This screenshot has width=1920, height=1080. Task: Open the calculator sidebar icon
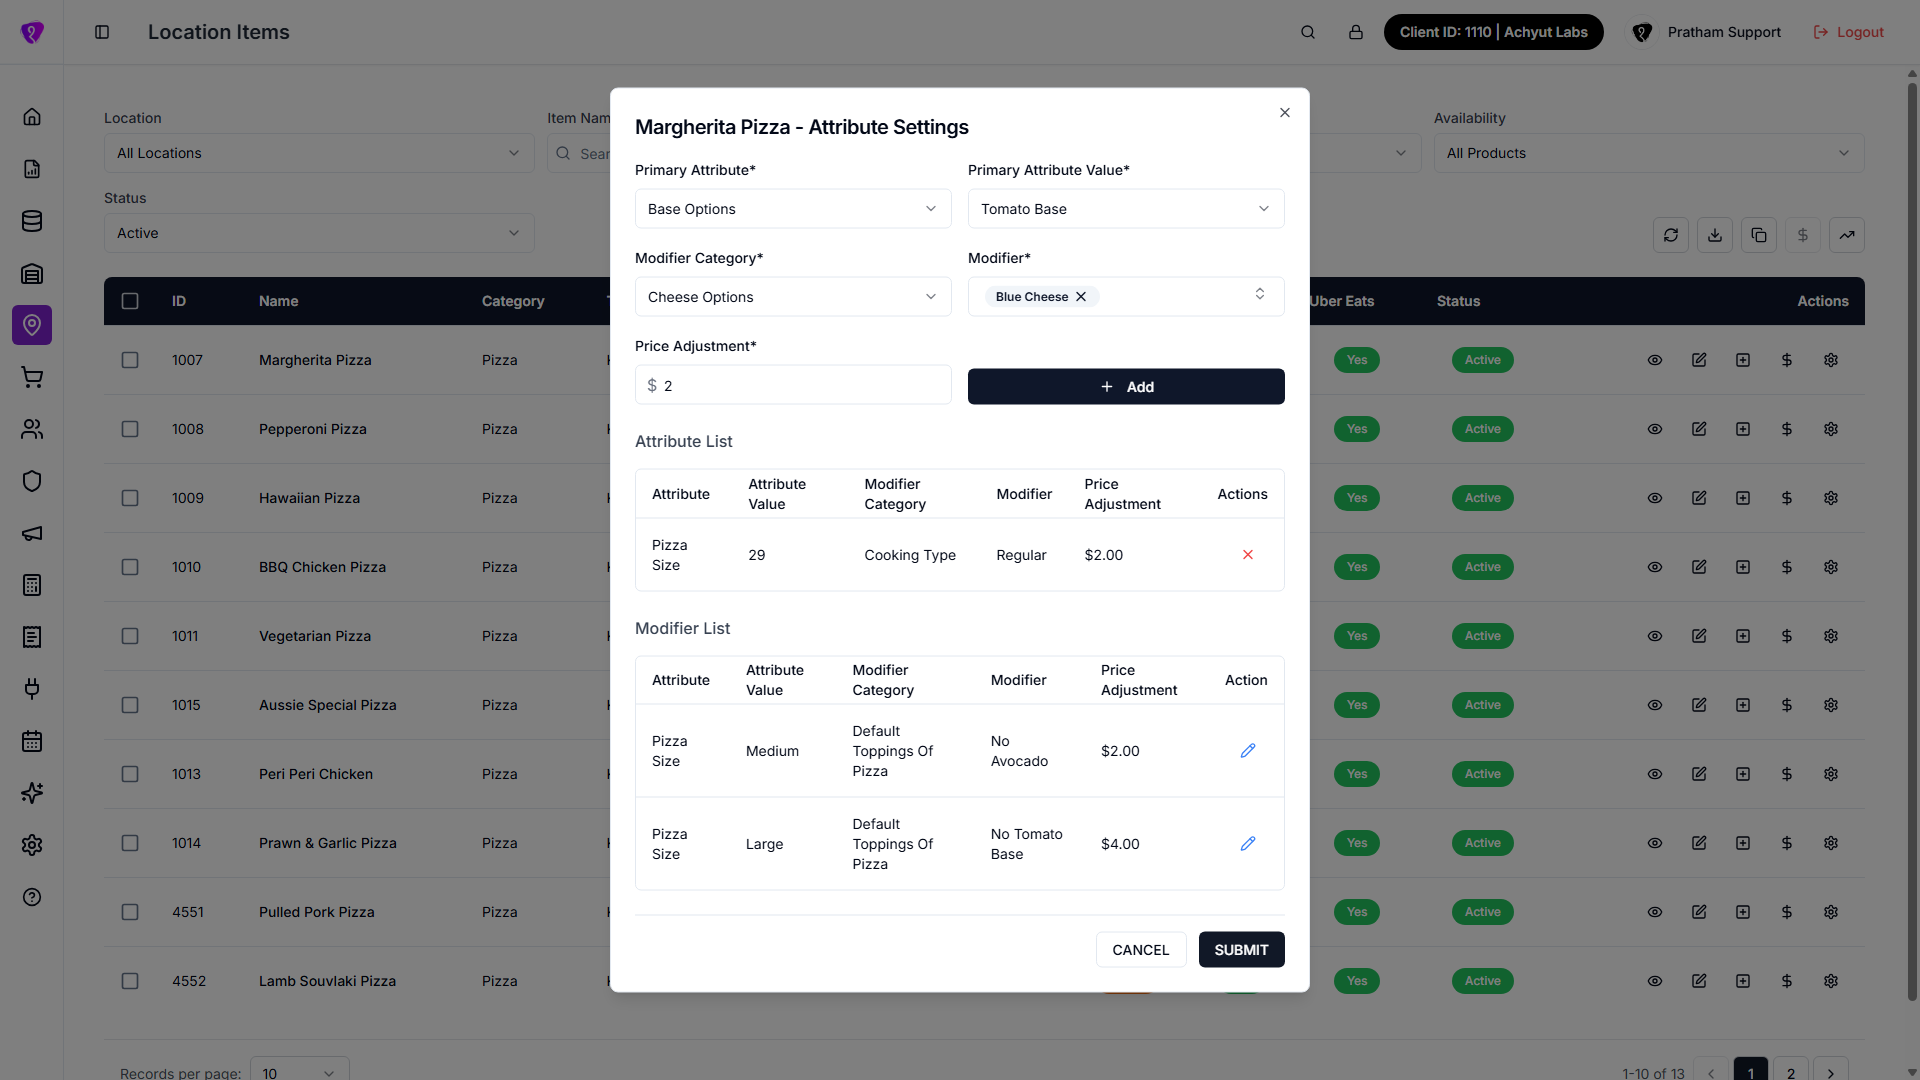tap(32, 585)
